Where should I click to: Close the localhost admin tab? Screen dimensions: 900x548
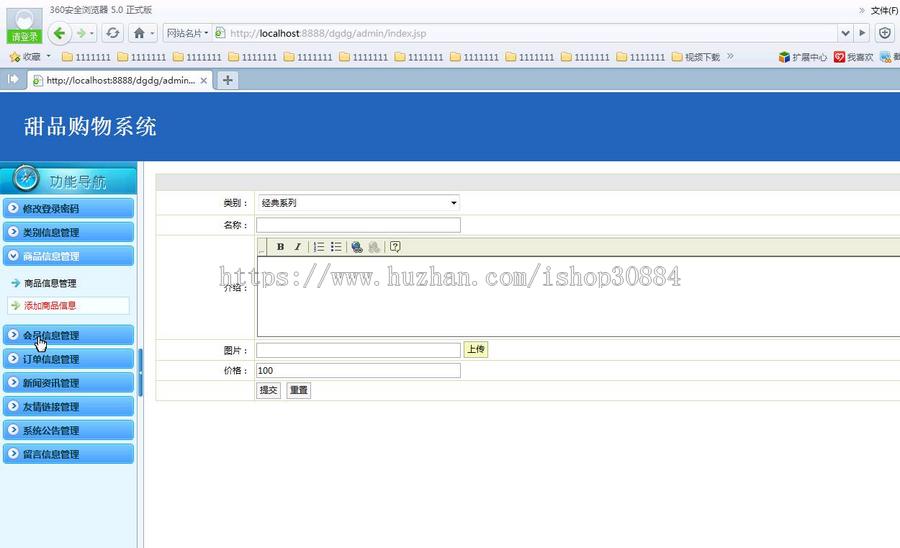204,81
